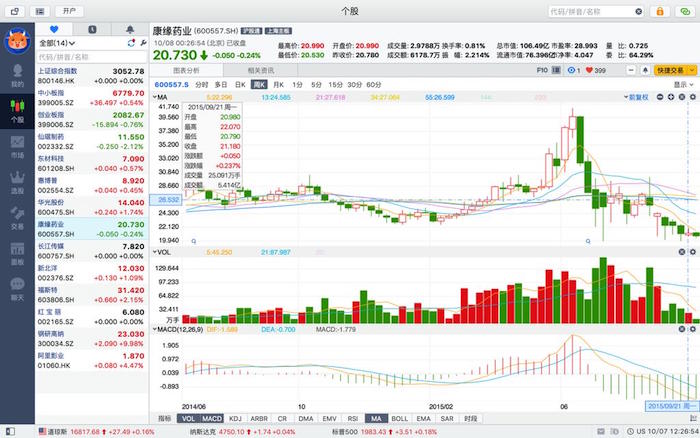
Task: Open the 聊天 section in the sidebar
Action: point(17,289)
